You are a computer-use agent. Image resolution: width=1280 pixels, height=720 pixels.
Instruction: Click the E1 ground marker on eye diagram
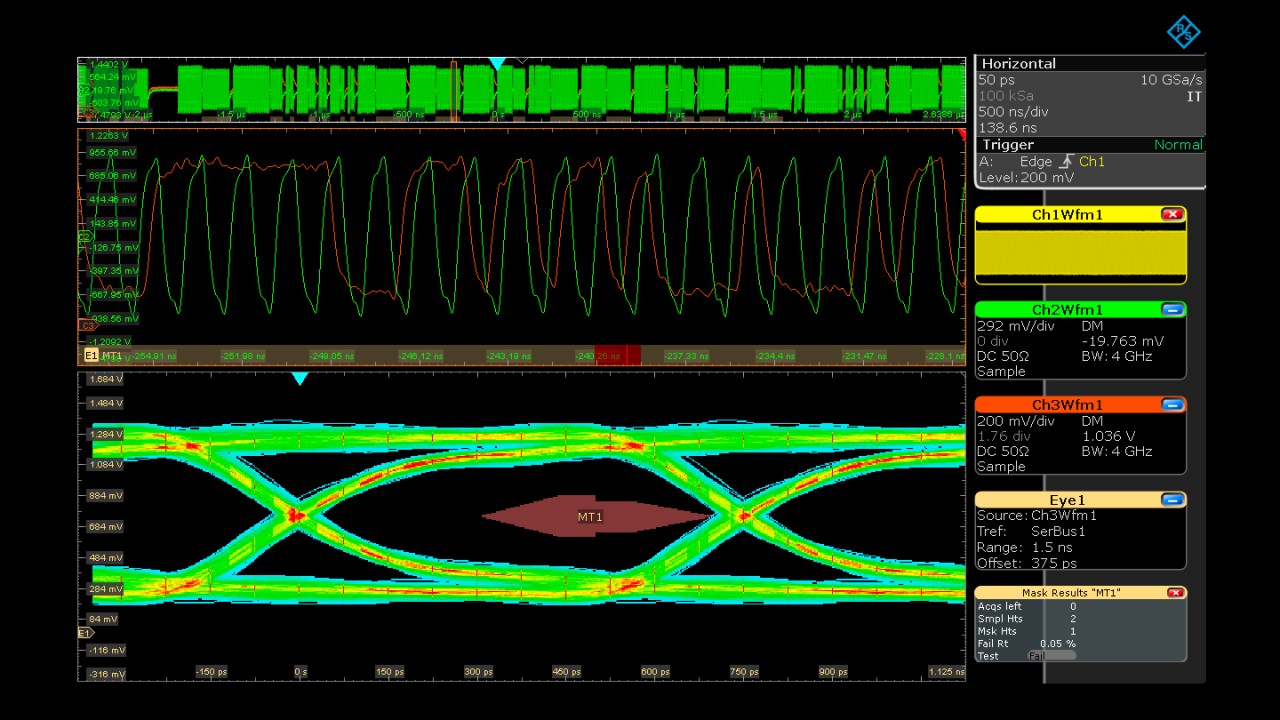(85, 633)
